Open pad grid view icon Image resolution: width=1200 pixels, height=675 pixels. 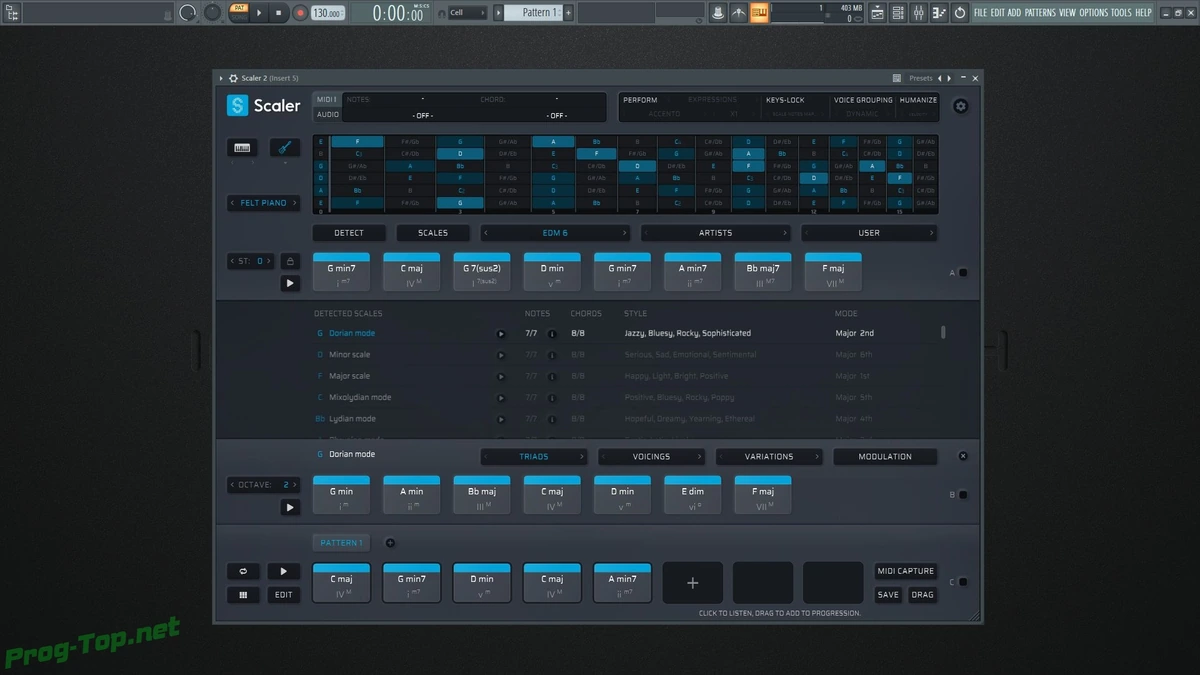pos(242,594)
